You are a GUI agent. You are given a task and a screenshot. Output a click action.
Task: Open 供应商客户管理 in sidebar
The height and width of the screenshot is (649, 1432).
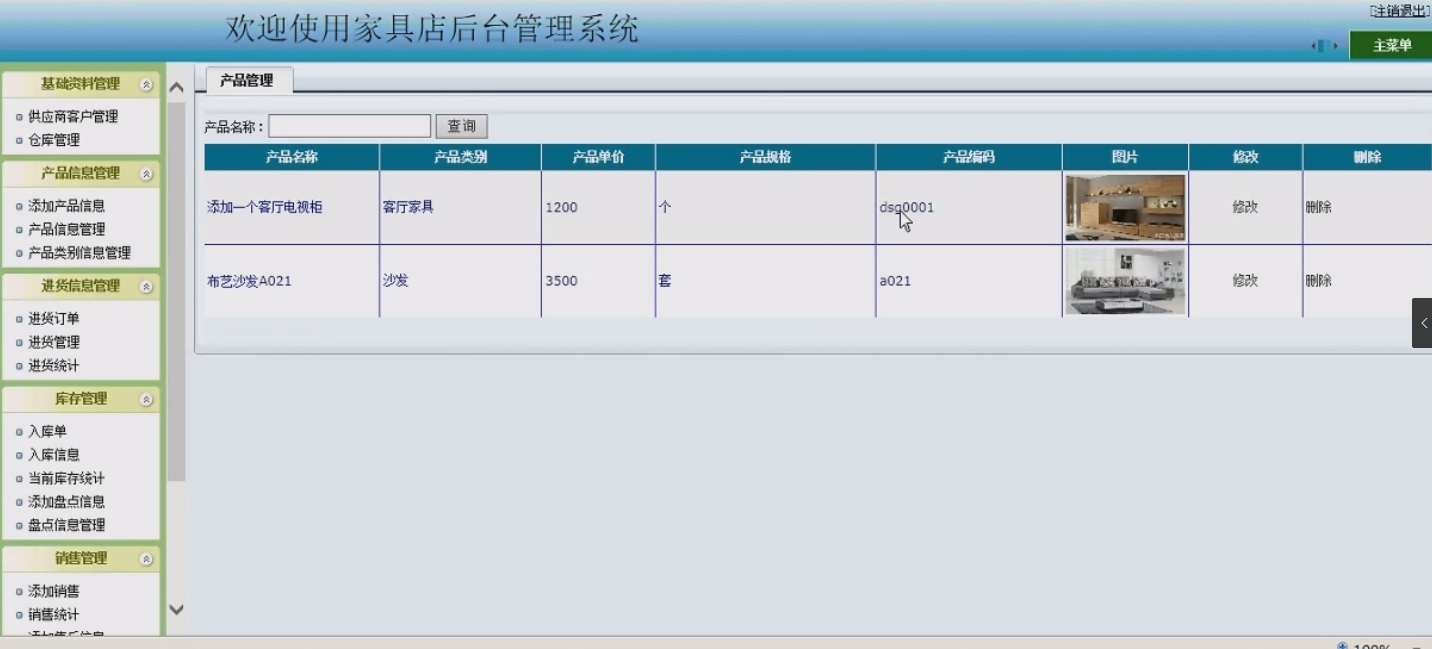(72, 117)
